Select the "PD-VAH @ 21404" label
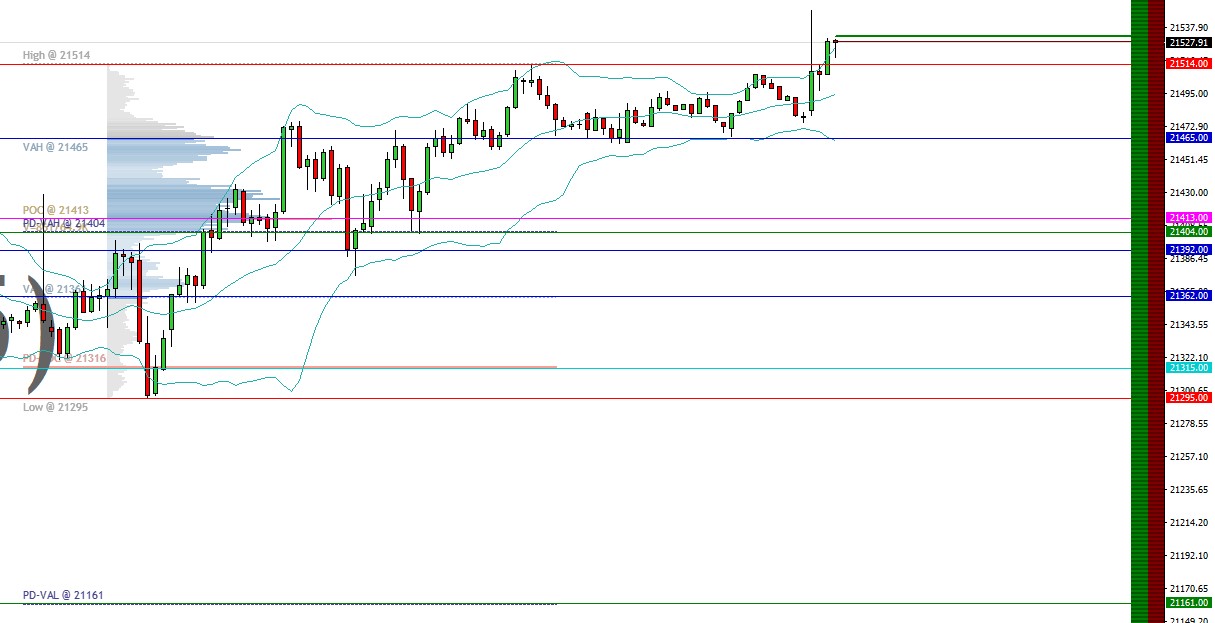Screen dimensions: 1215x623 click(x=63, y=222)
